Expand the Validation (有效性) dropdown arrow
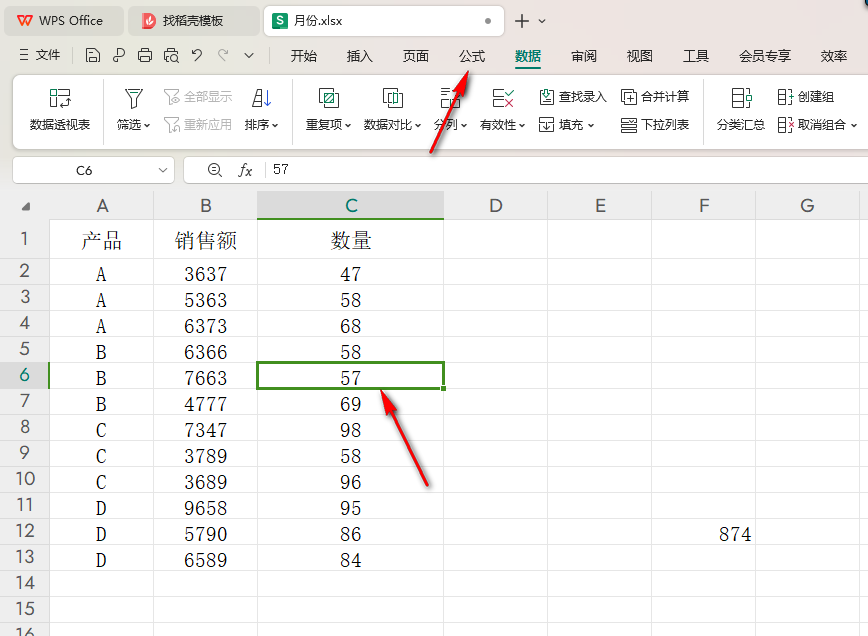 [522, 126]
